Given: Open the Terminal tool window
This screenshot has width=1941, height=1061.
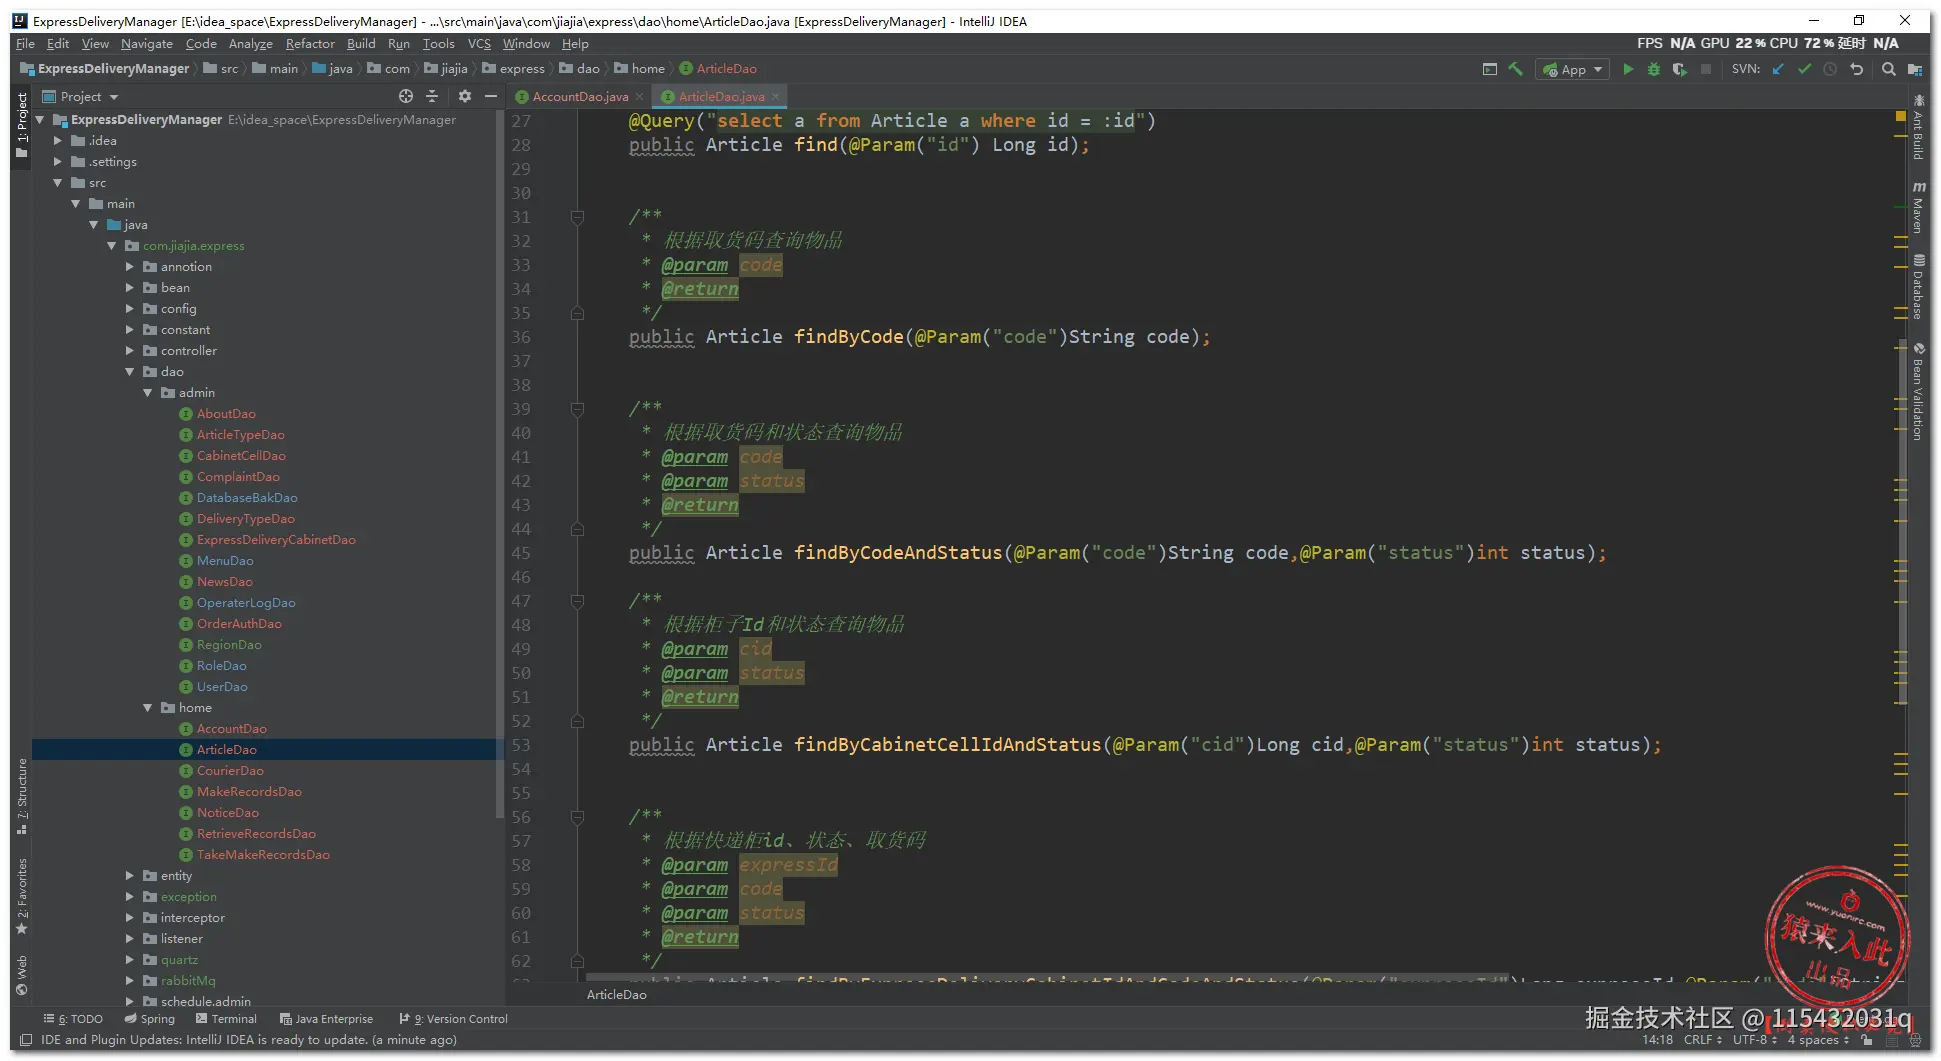Looking at the screenshot, I should pos(226,1019).
